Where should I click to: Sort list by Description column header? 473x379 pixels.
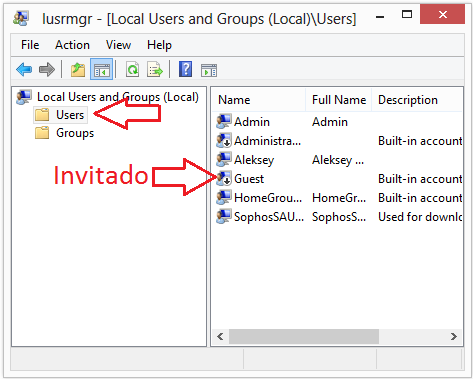[x=417, y=100]
